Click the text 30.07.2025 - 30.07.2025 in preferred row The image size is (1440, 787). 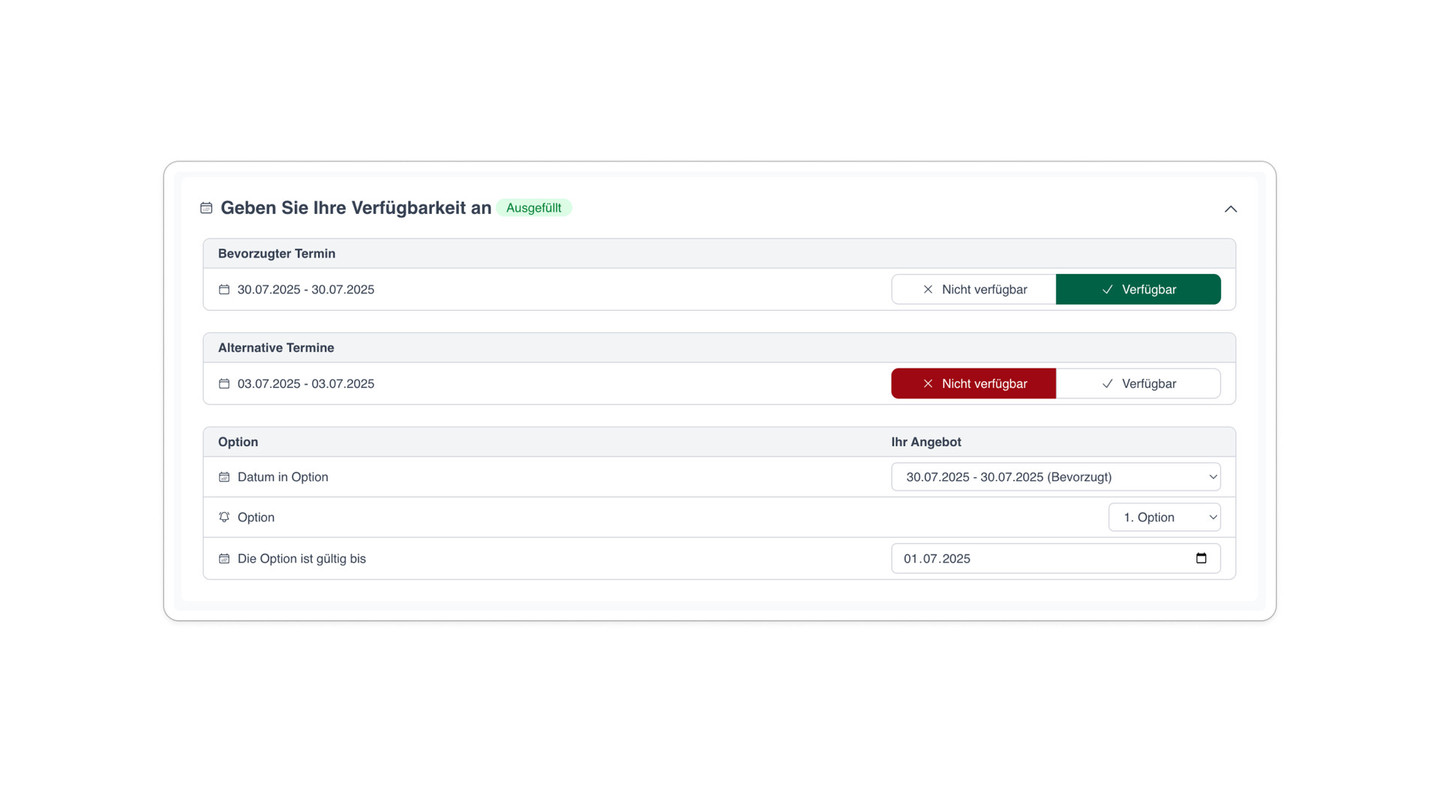click(x=306, y=290)
